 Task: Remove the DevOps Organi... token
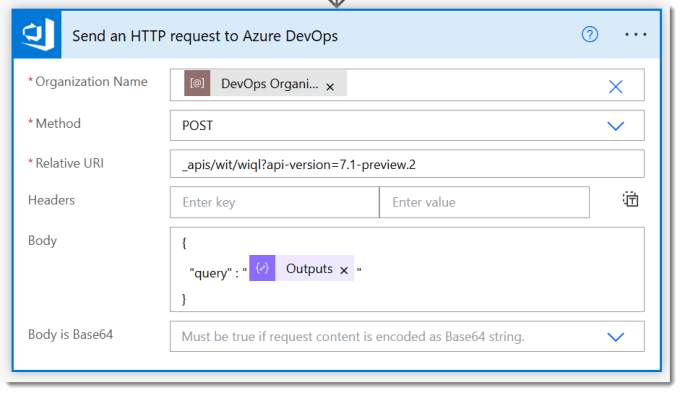coord(330,87)
